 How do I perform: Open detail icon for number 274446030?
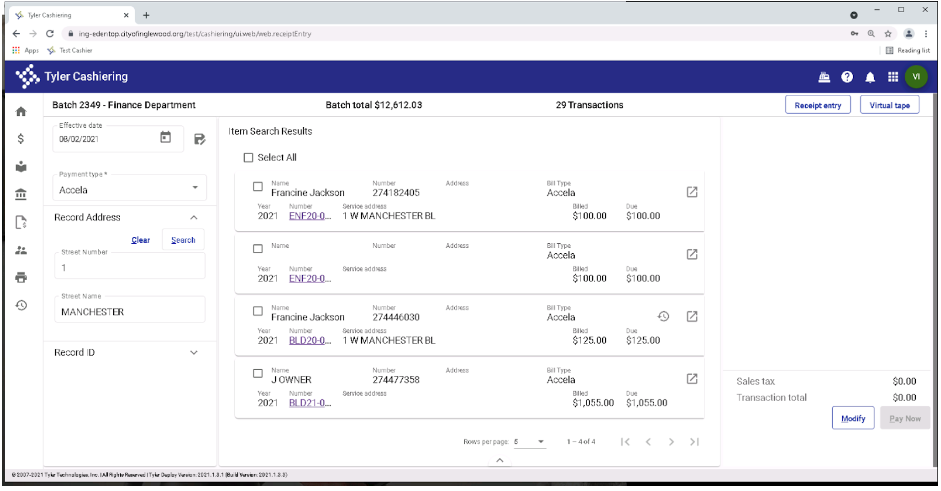692,316
